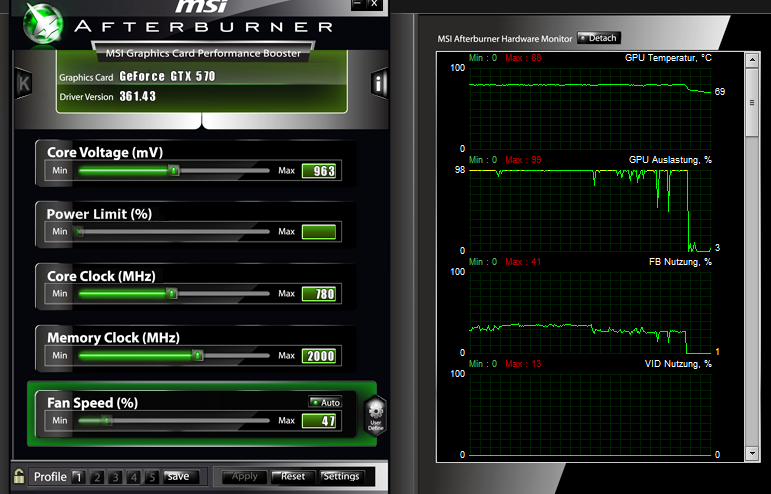Select profile slot 4
Viewport: 771px width, 494px height.
[x=134, y=477]
